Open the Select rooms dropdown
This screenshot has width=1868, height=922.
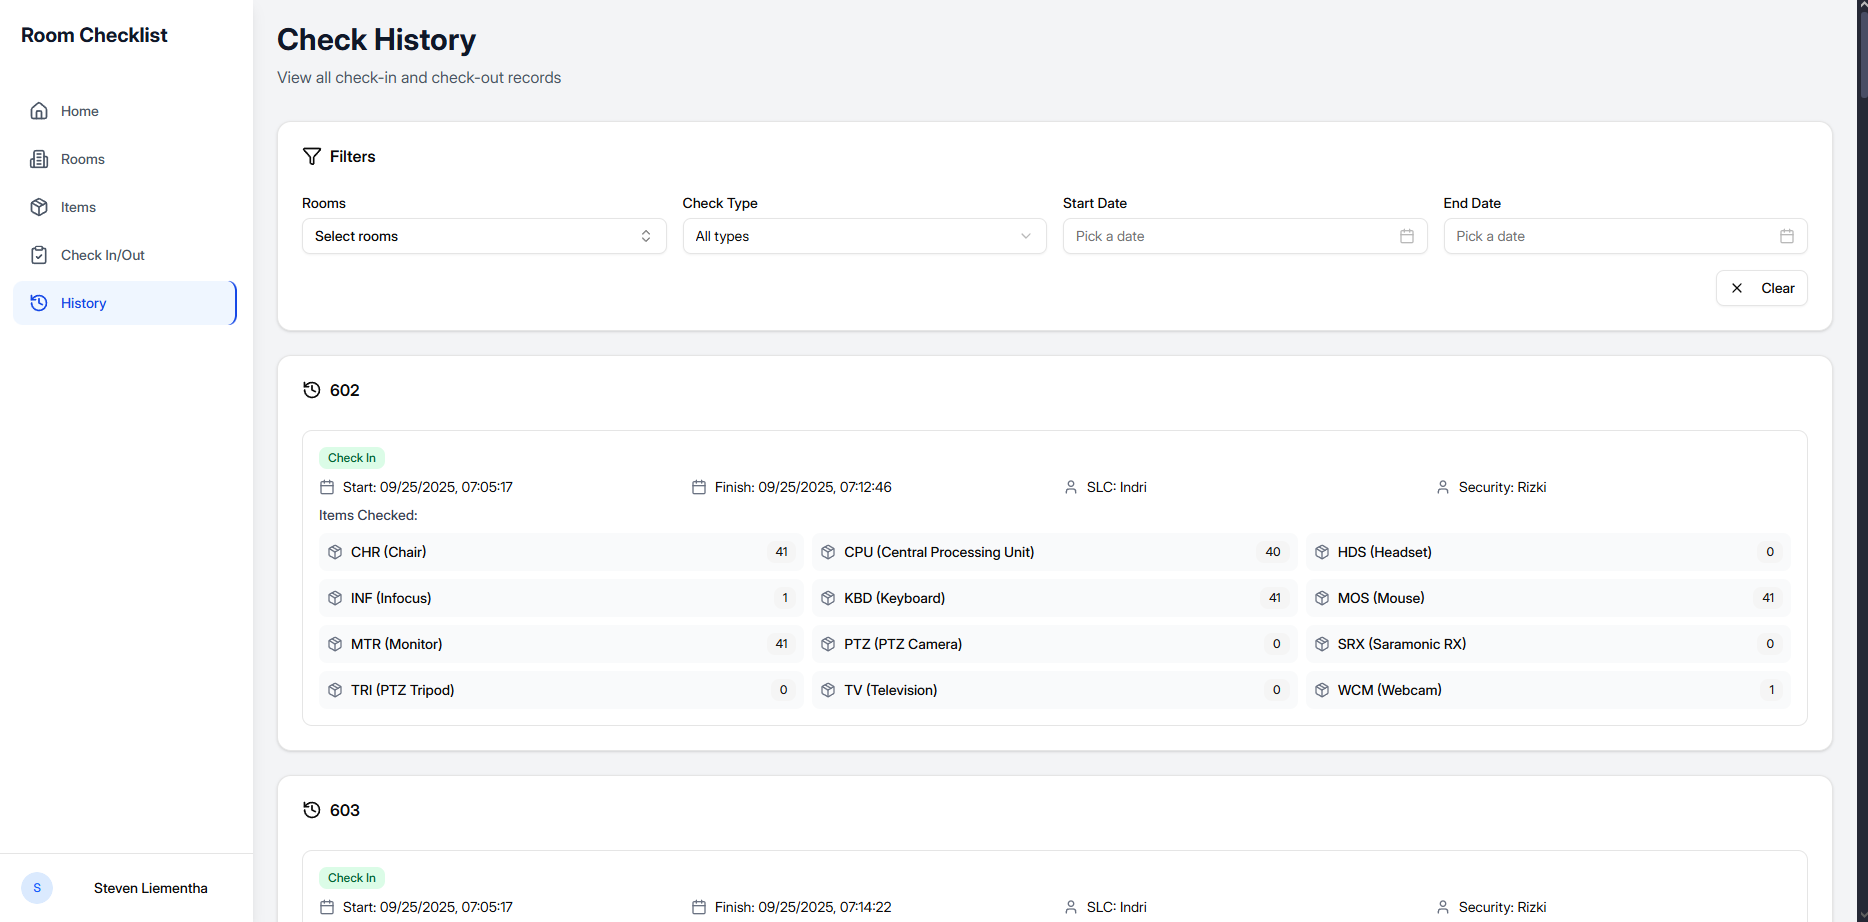tap(484, 236)
